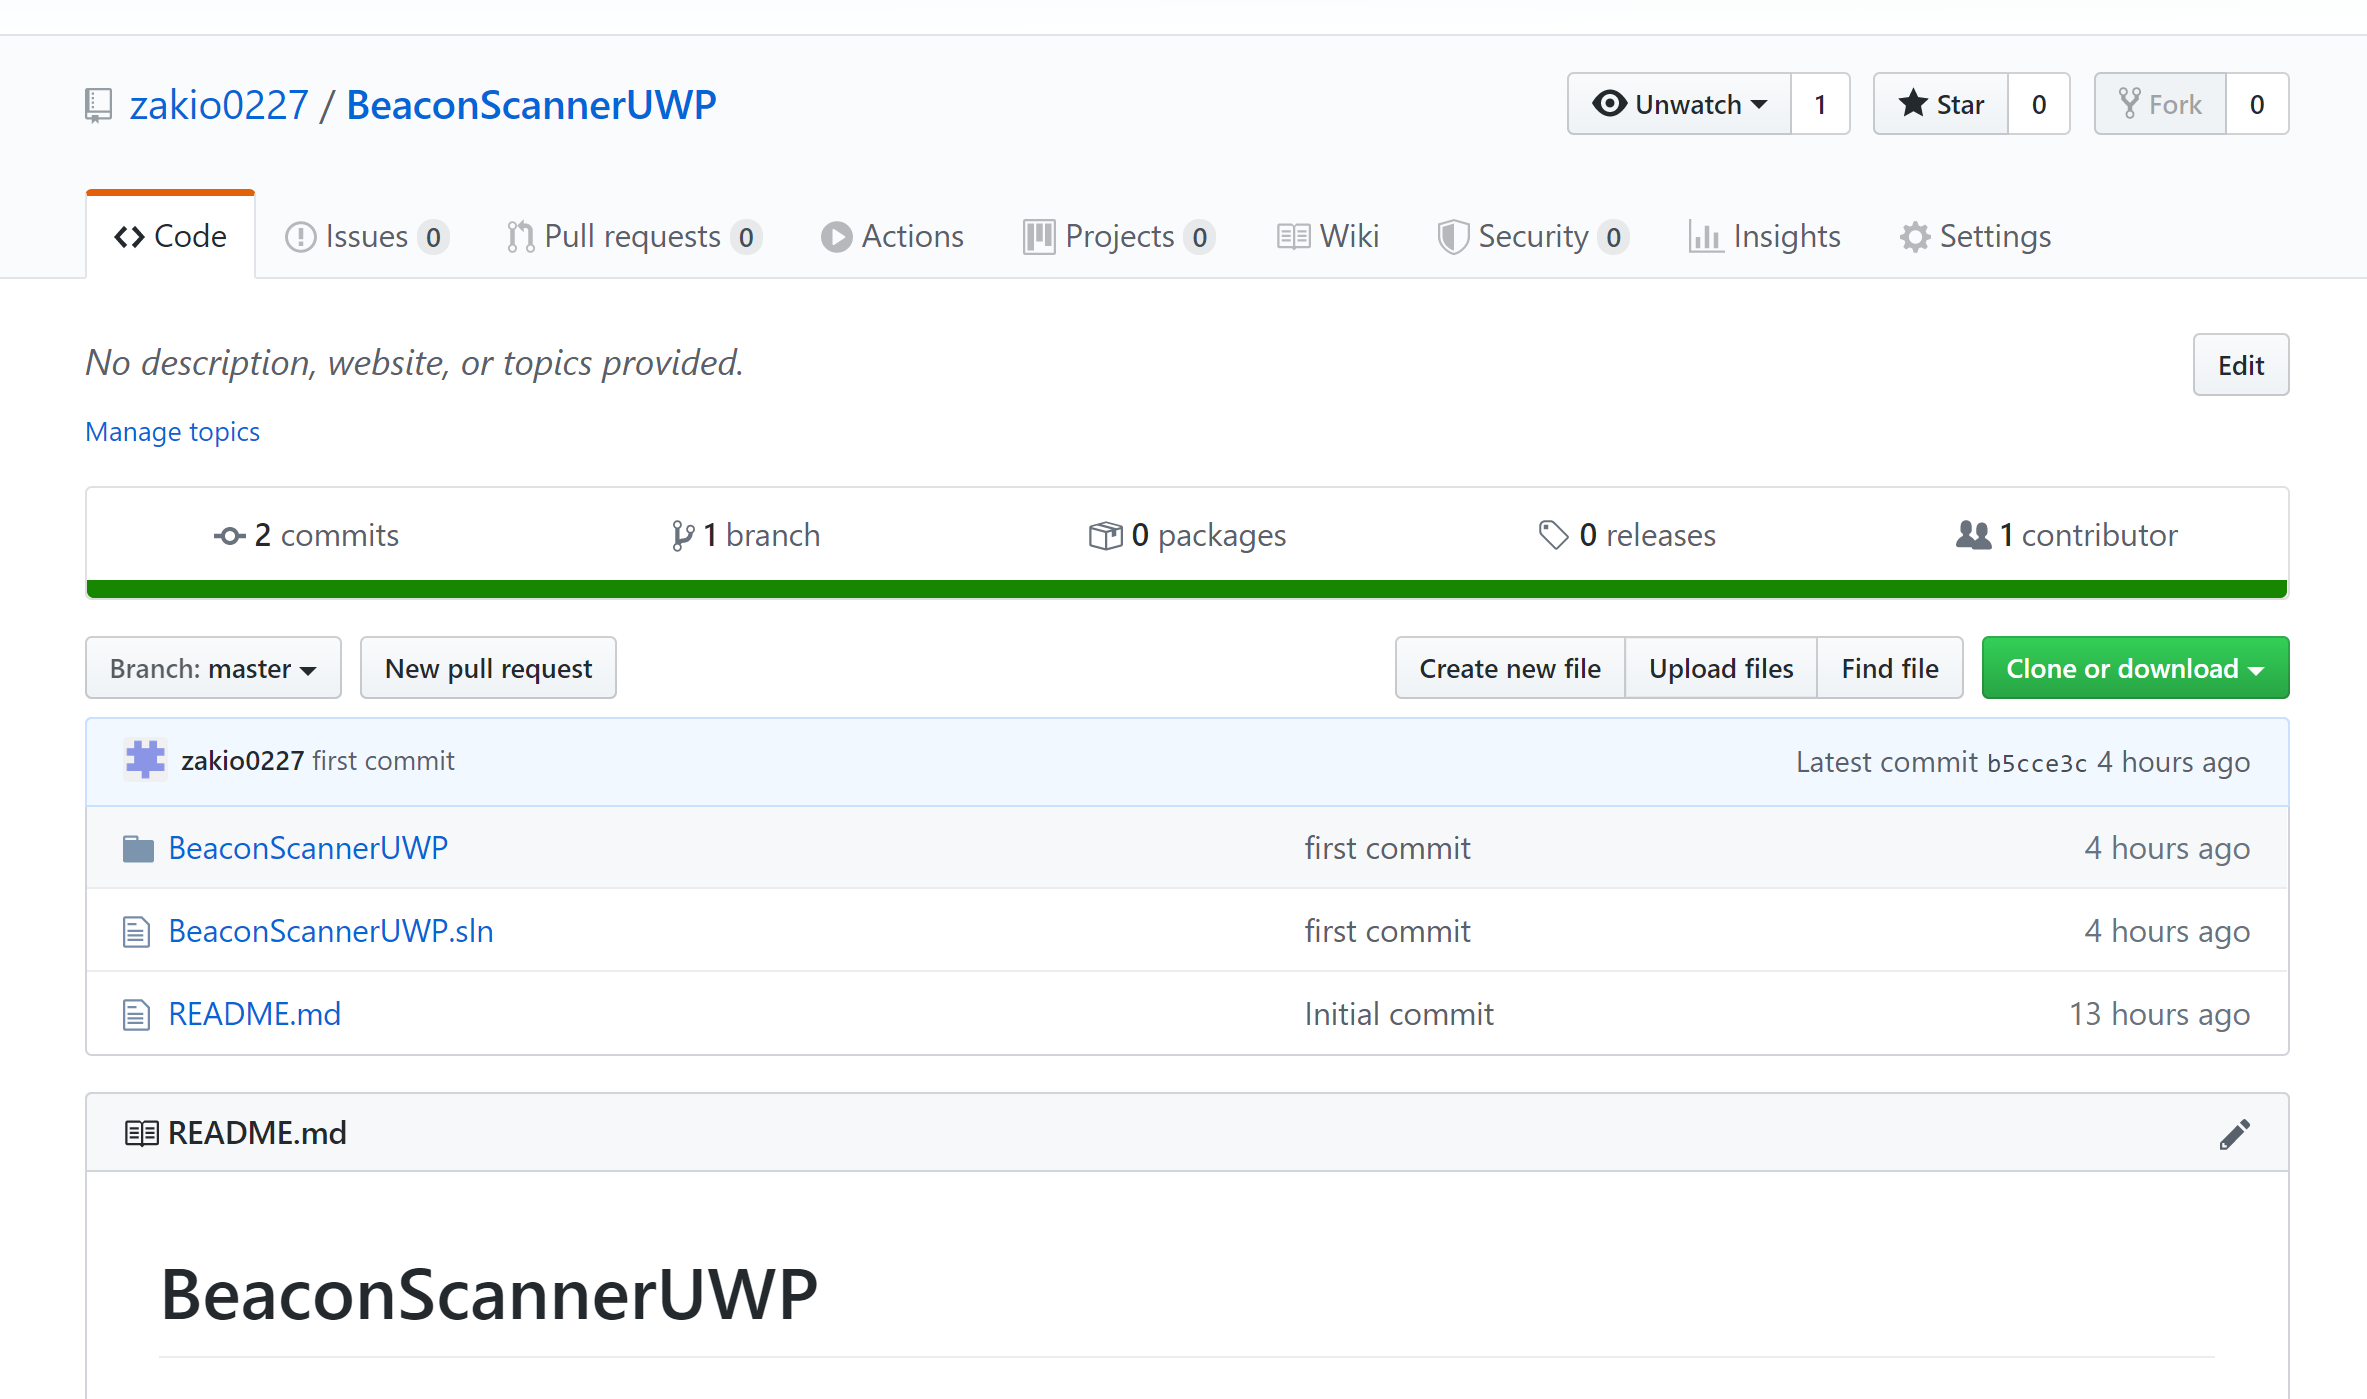Click the pencil icon to edit README.md
This screenshot has height=1399, width=2367.
pos(2234,1134)
